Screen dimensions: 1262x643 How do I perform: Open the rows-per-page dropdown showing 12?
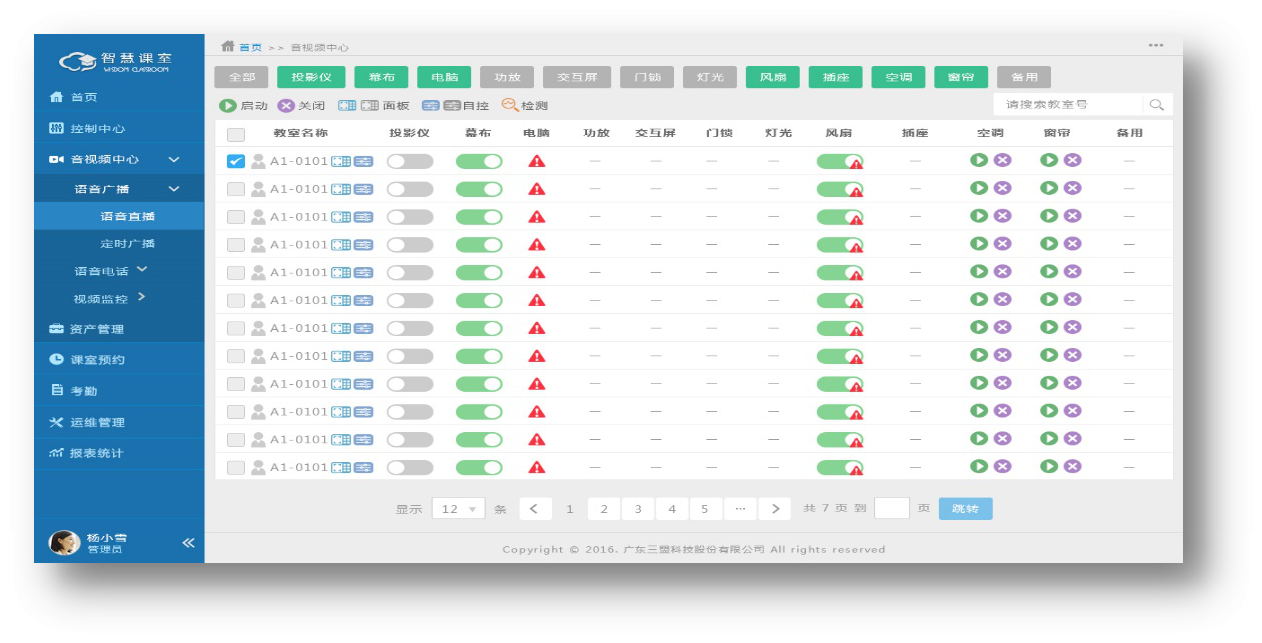pyautogui.click(x=458, y=509)
